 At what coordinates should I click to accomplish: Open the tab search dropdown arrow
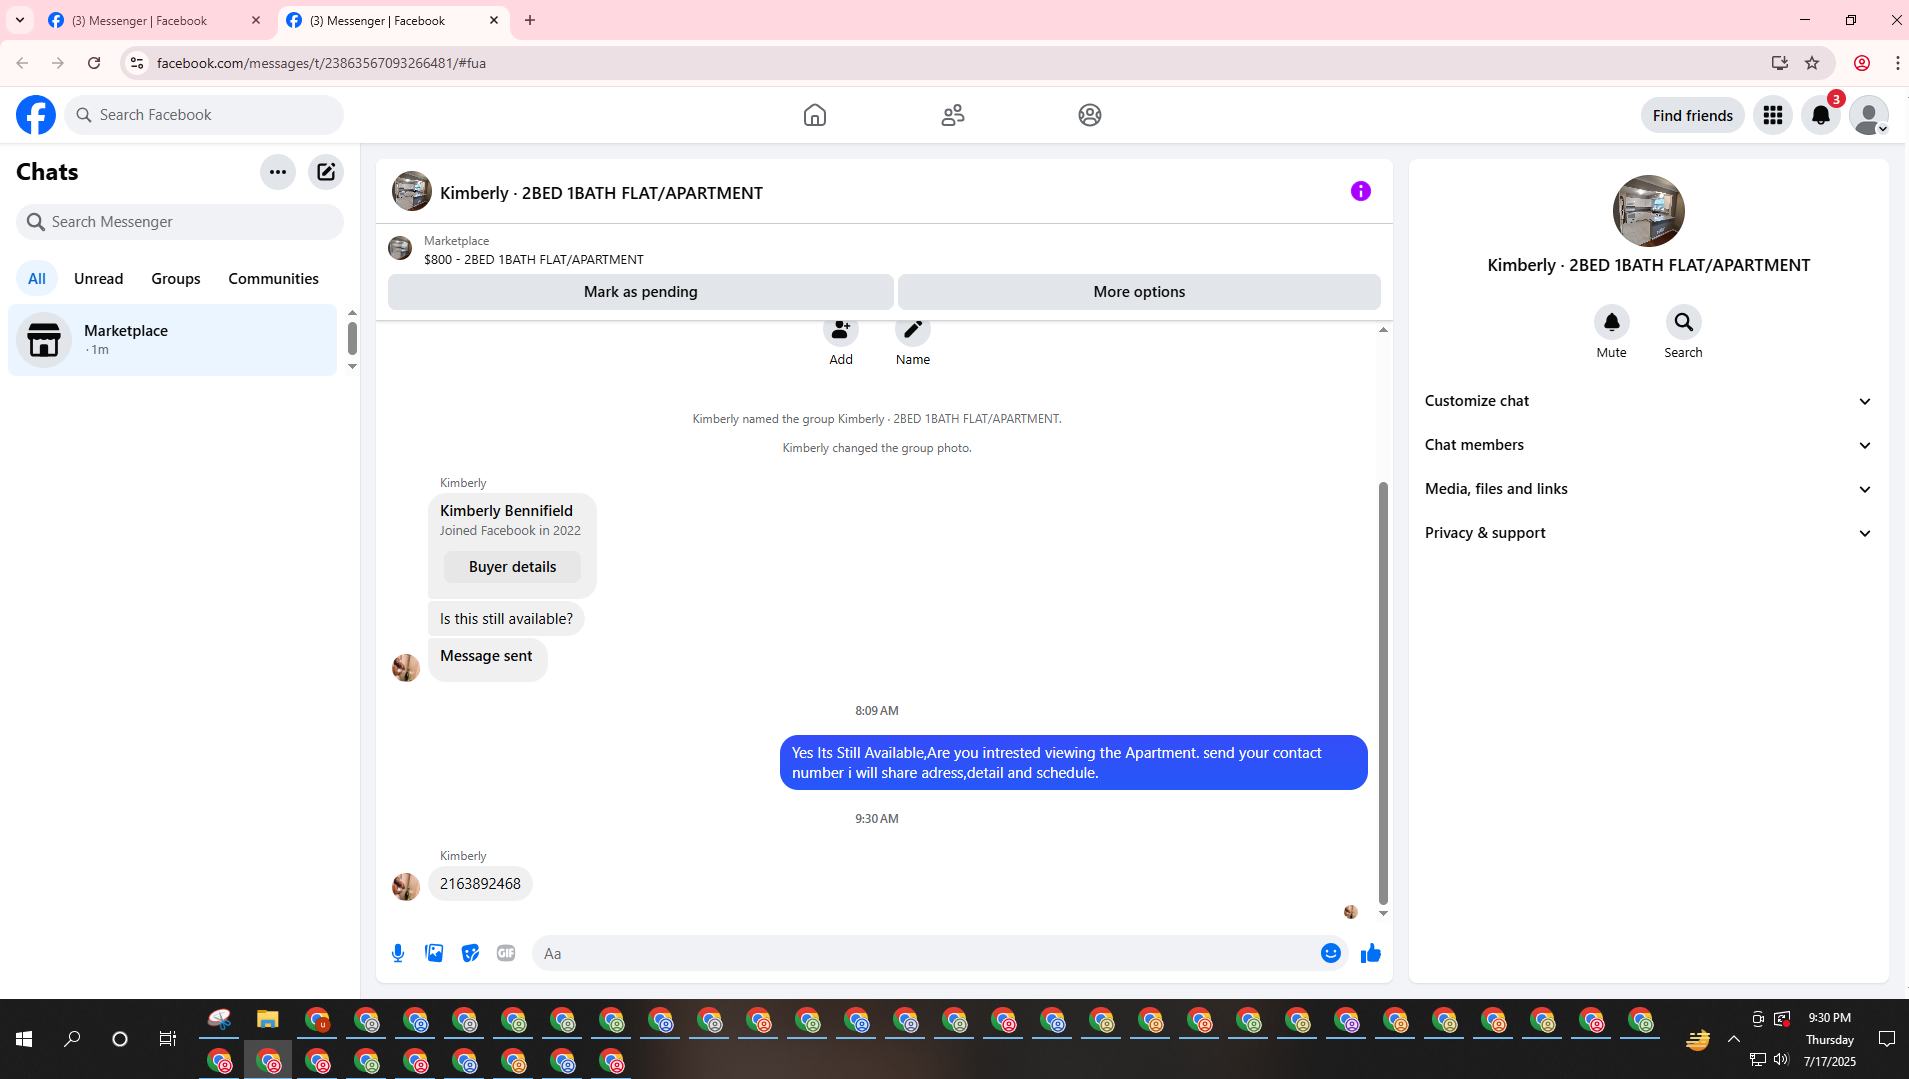pyautogui.click(x=20, y=20)
